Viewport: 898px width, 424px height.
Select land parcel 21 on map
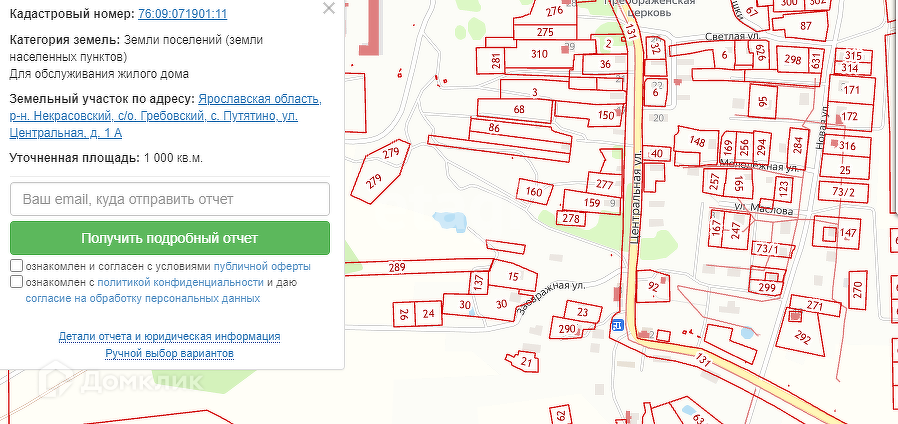pos(527,361)
